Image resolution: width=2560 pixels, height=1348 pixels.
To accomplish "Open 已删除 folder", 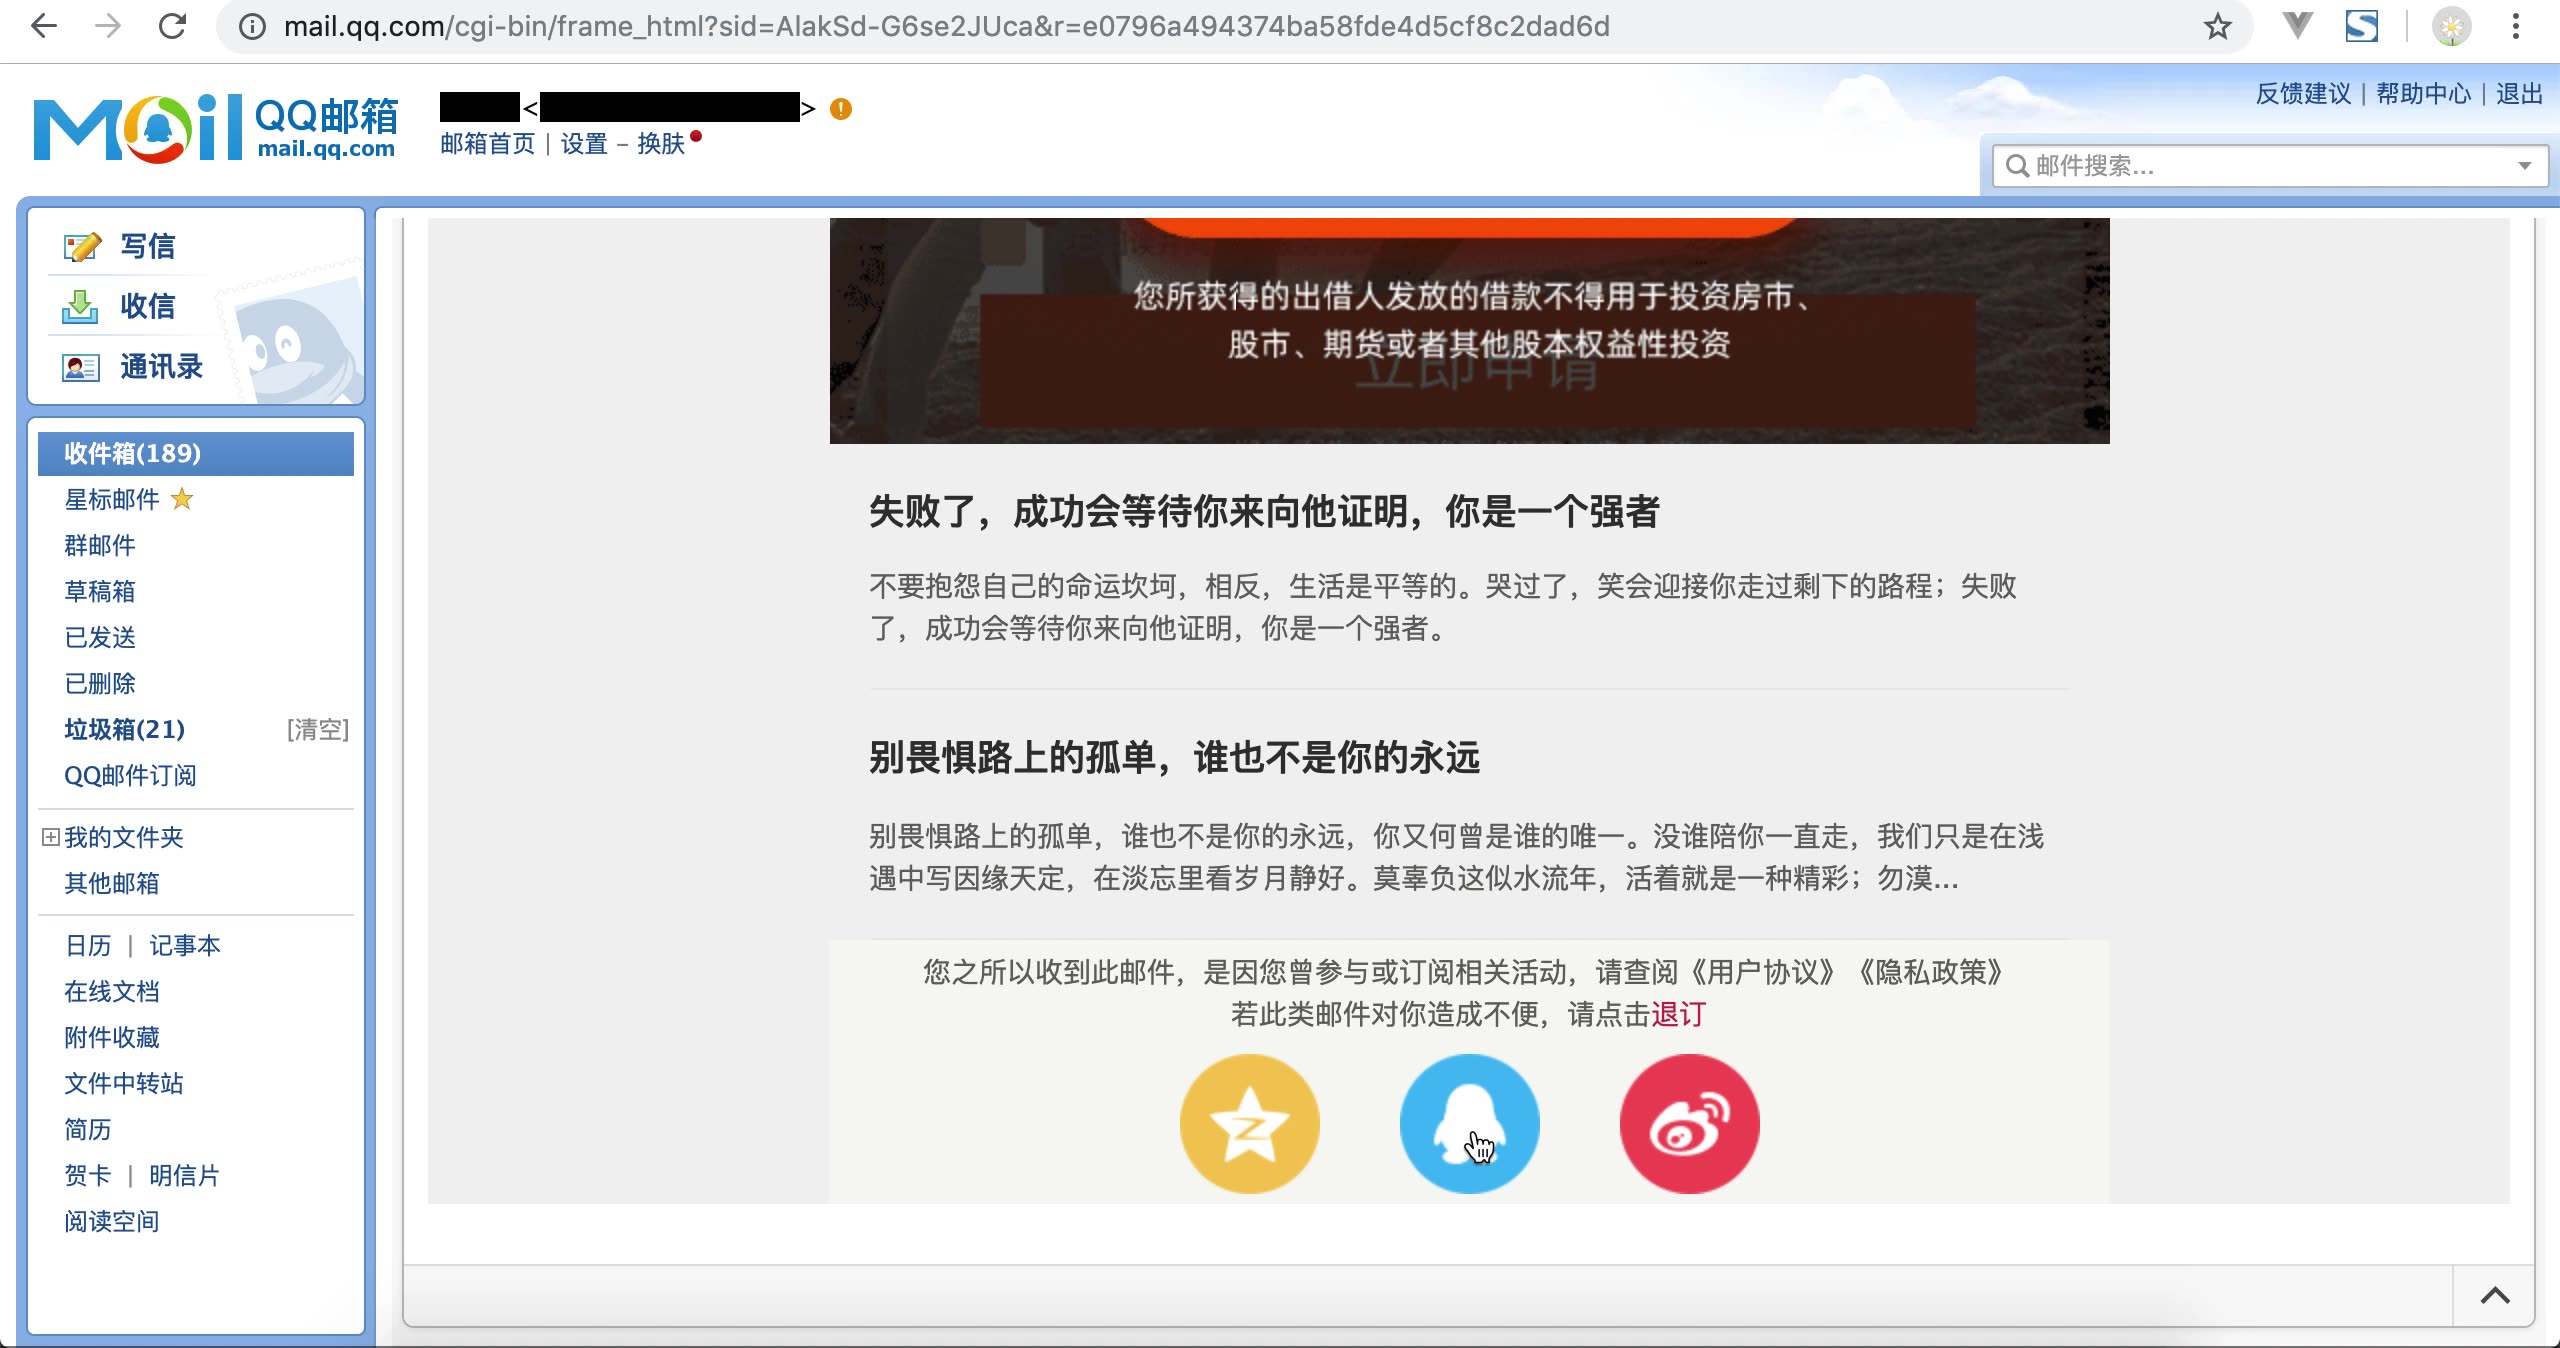I will pyautogui.click(x=100, y=683).
